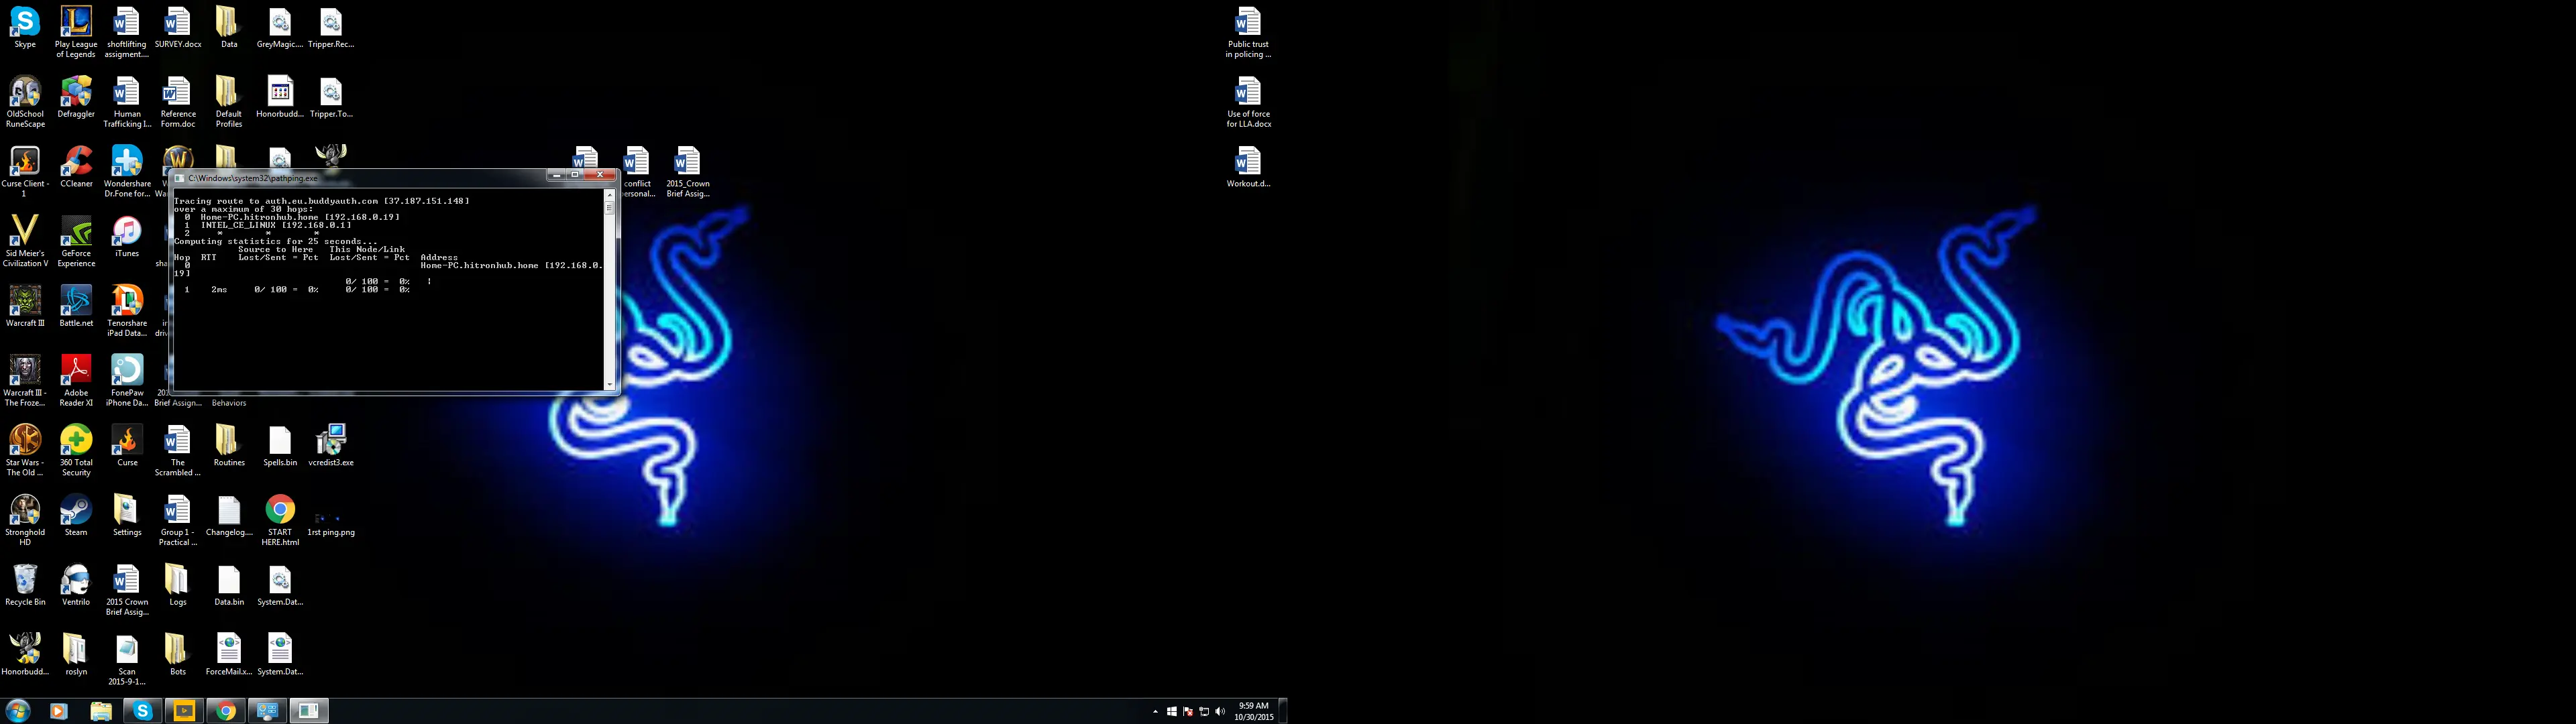Click pathping console scroll down arrow

[609, 384]
